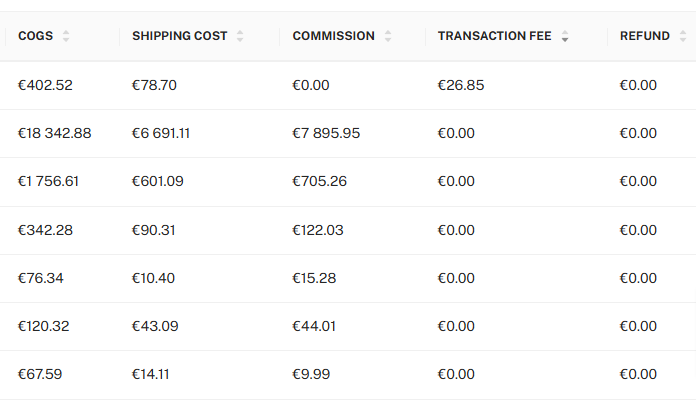Image resolution: width=696 pixels, height=404 pixels.
Task: Click the TRANSACTION FEE header label
Action: [494, 36]
